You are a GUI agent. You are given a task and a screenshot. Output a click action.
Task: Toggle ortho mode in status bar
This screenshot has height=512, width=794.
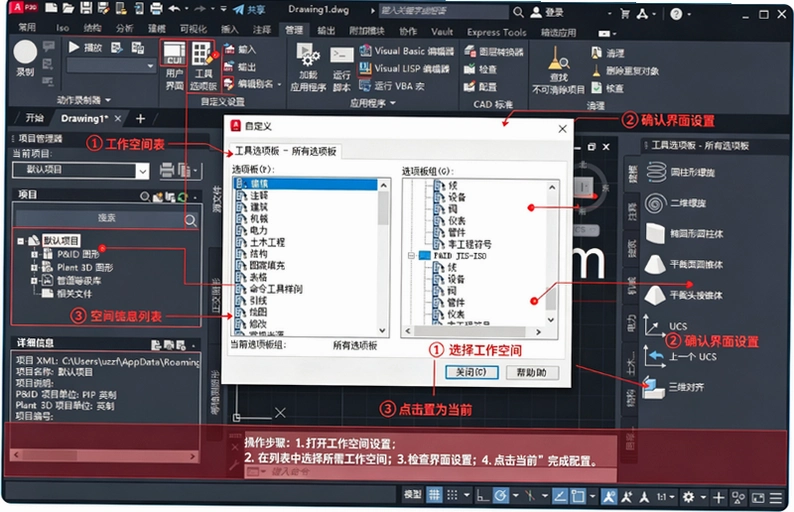(483, 496)
